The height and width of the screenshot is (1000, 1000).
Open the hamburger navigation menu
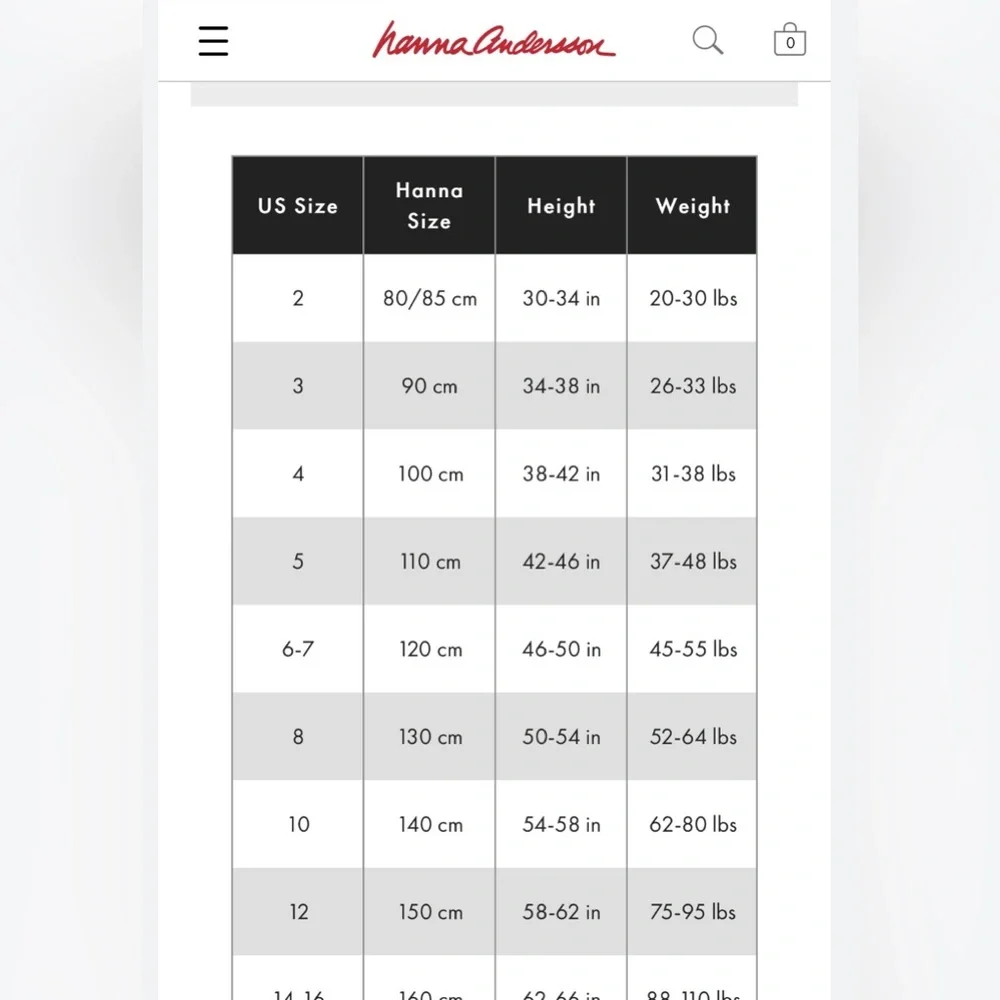point(213,41)
